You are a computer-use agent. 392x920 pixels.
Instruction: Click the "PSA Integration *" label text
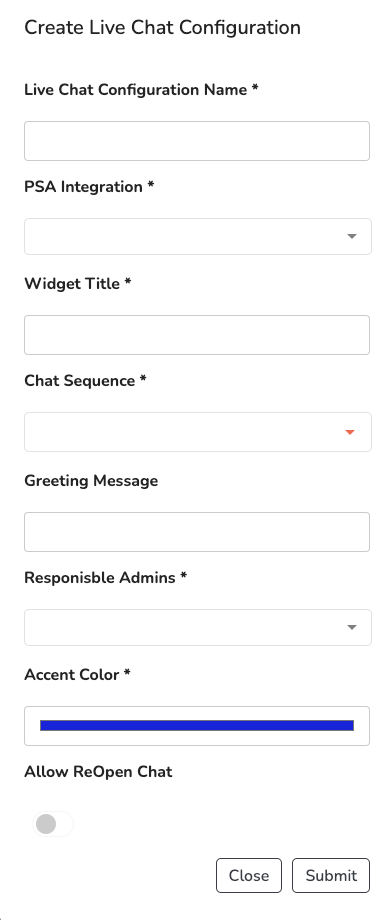pos(89,187)
